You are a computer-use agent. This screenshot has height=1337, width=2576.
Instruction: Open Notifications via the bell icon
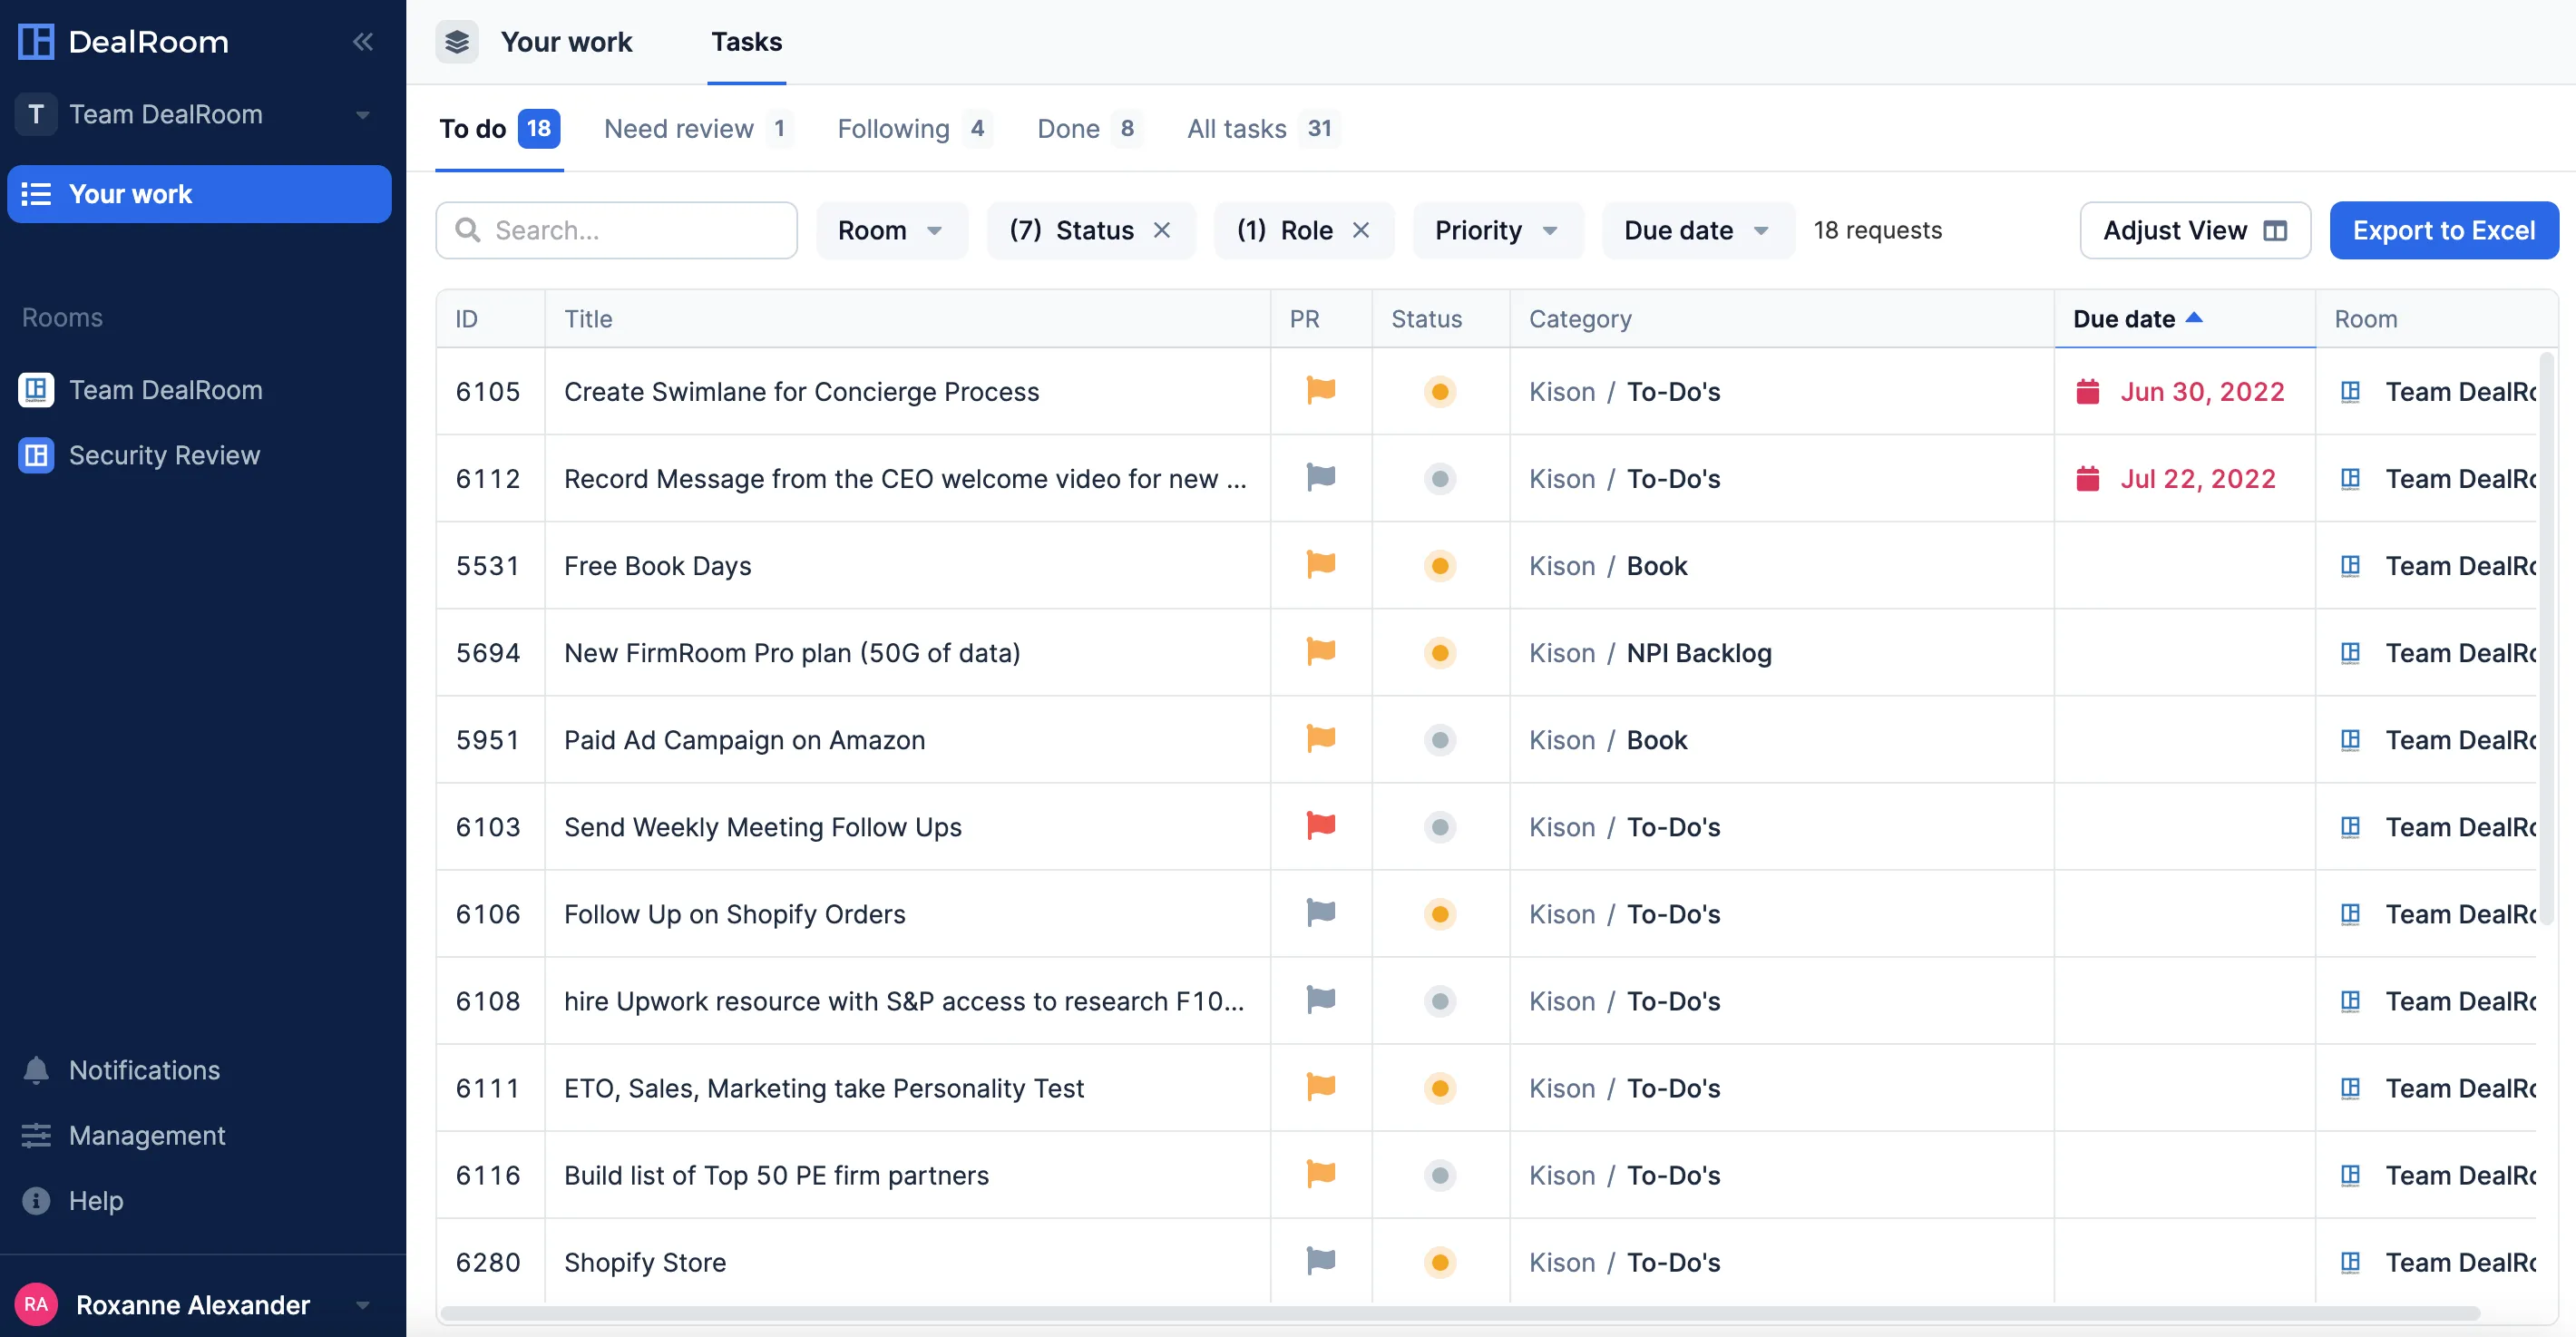36,1070
